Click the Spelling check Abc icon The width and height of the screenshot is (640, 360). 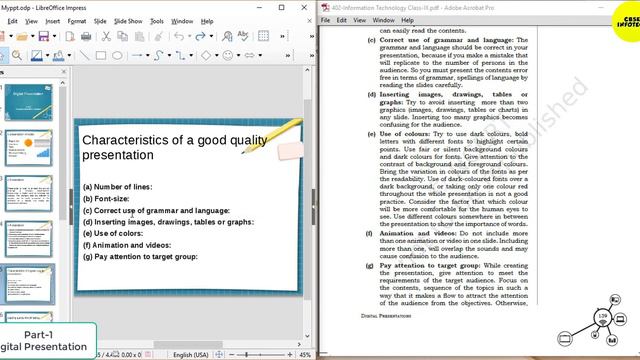(243, 36)
